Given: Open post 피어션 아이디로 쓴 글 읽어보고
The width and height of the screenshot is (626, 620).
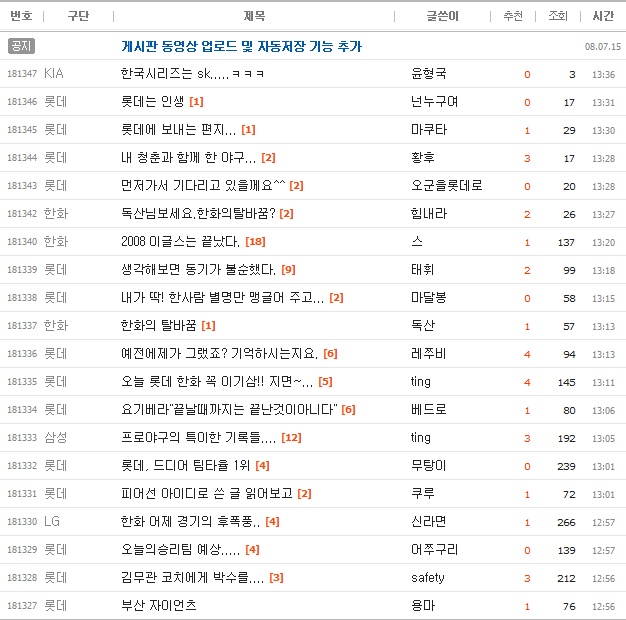Looking at the screenshot, I should click(x=207, y=493).
